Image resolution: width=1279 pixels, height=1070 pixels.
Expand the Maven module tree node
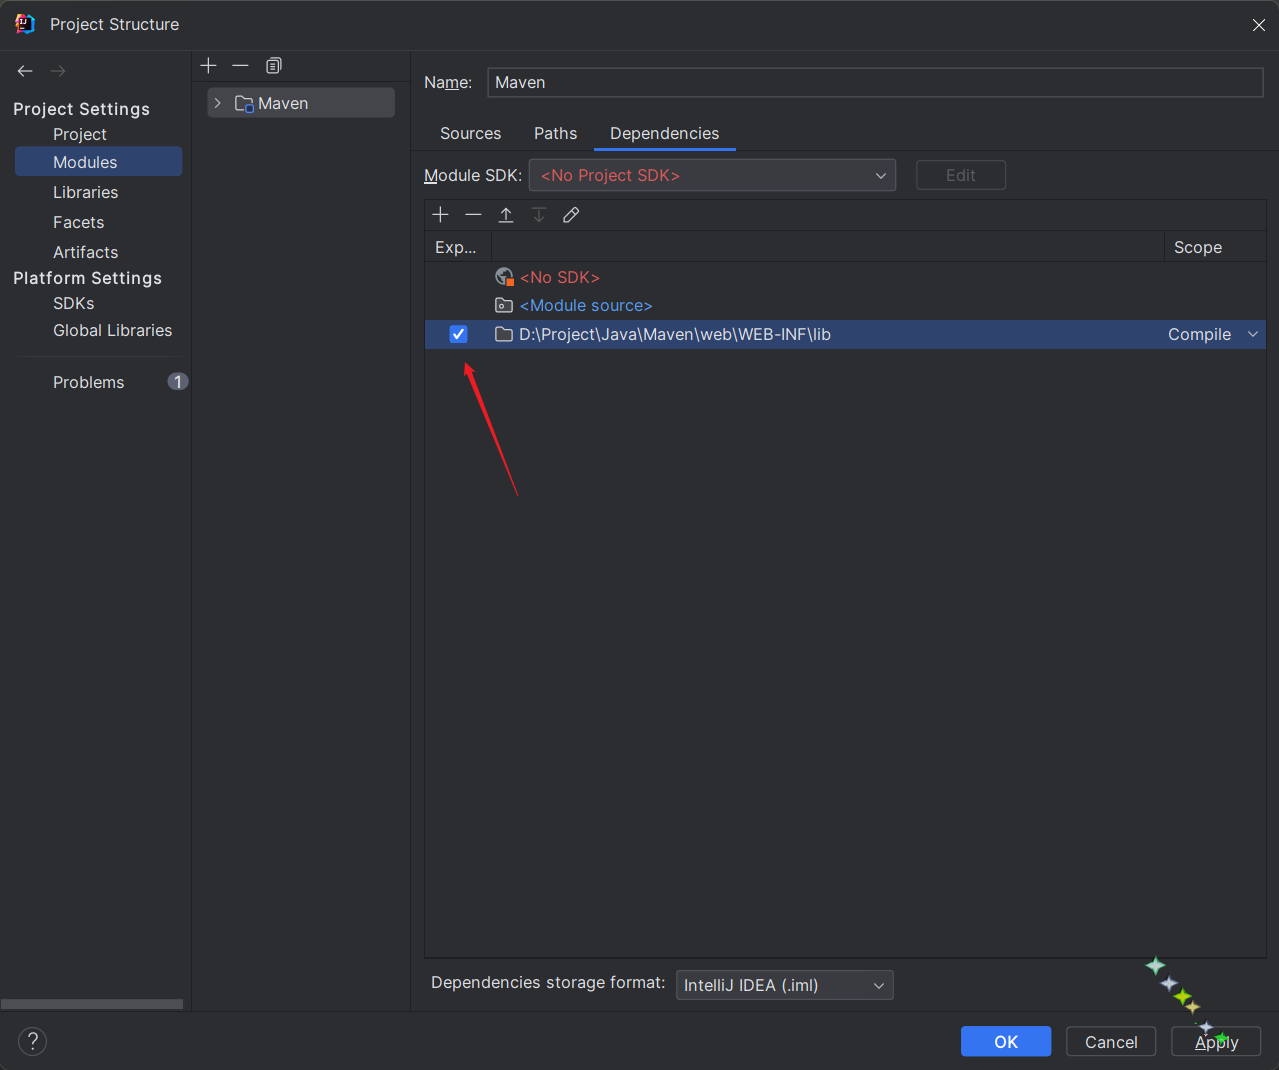tap(217, 103)
